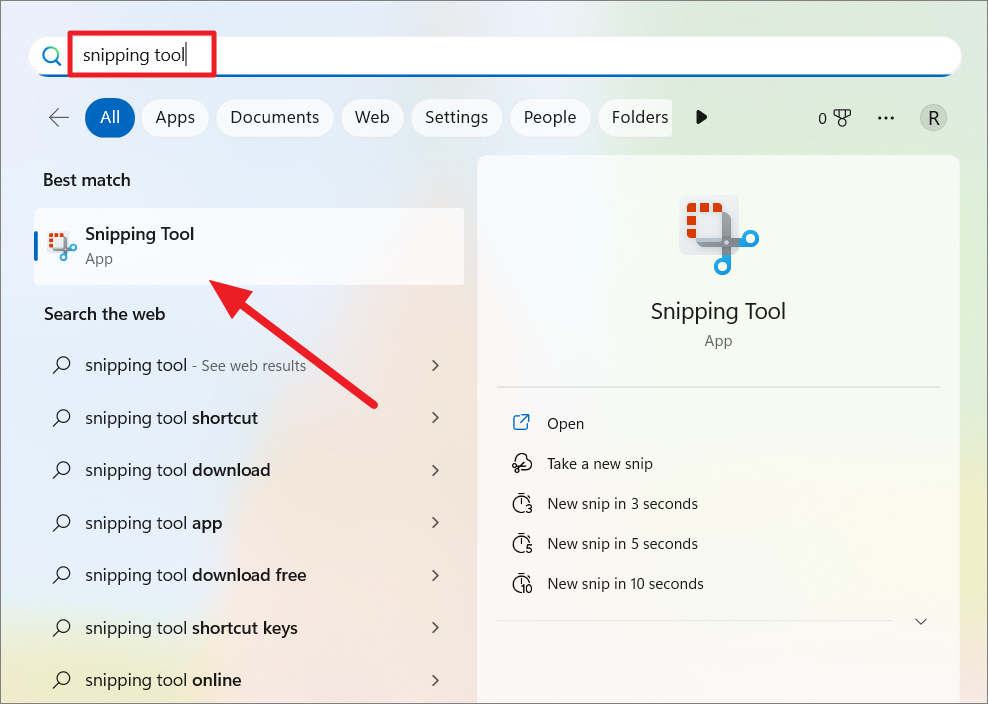The width and height of the screenshot is (988, 704).
Task: Click search icon beside 'snipping tool download free'
Action: click(x=62, y=574)
